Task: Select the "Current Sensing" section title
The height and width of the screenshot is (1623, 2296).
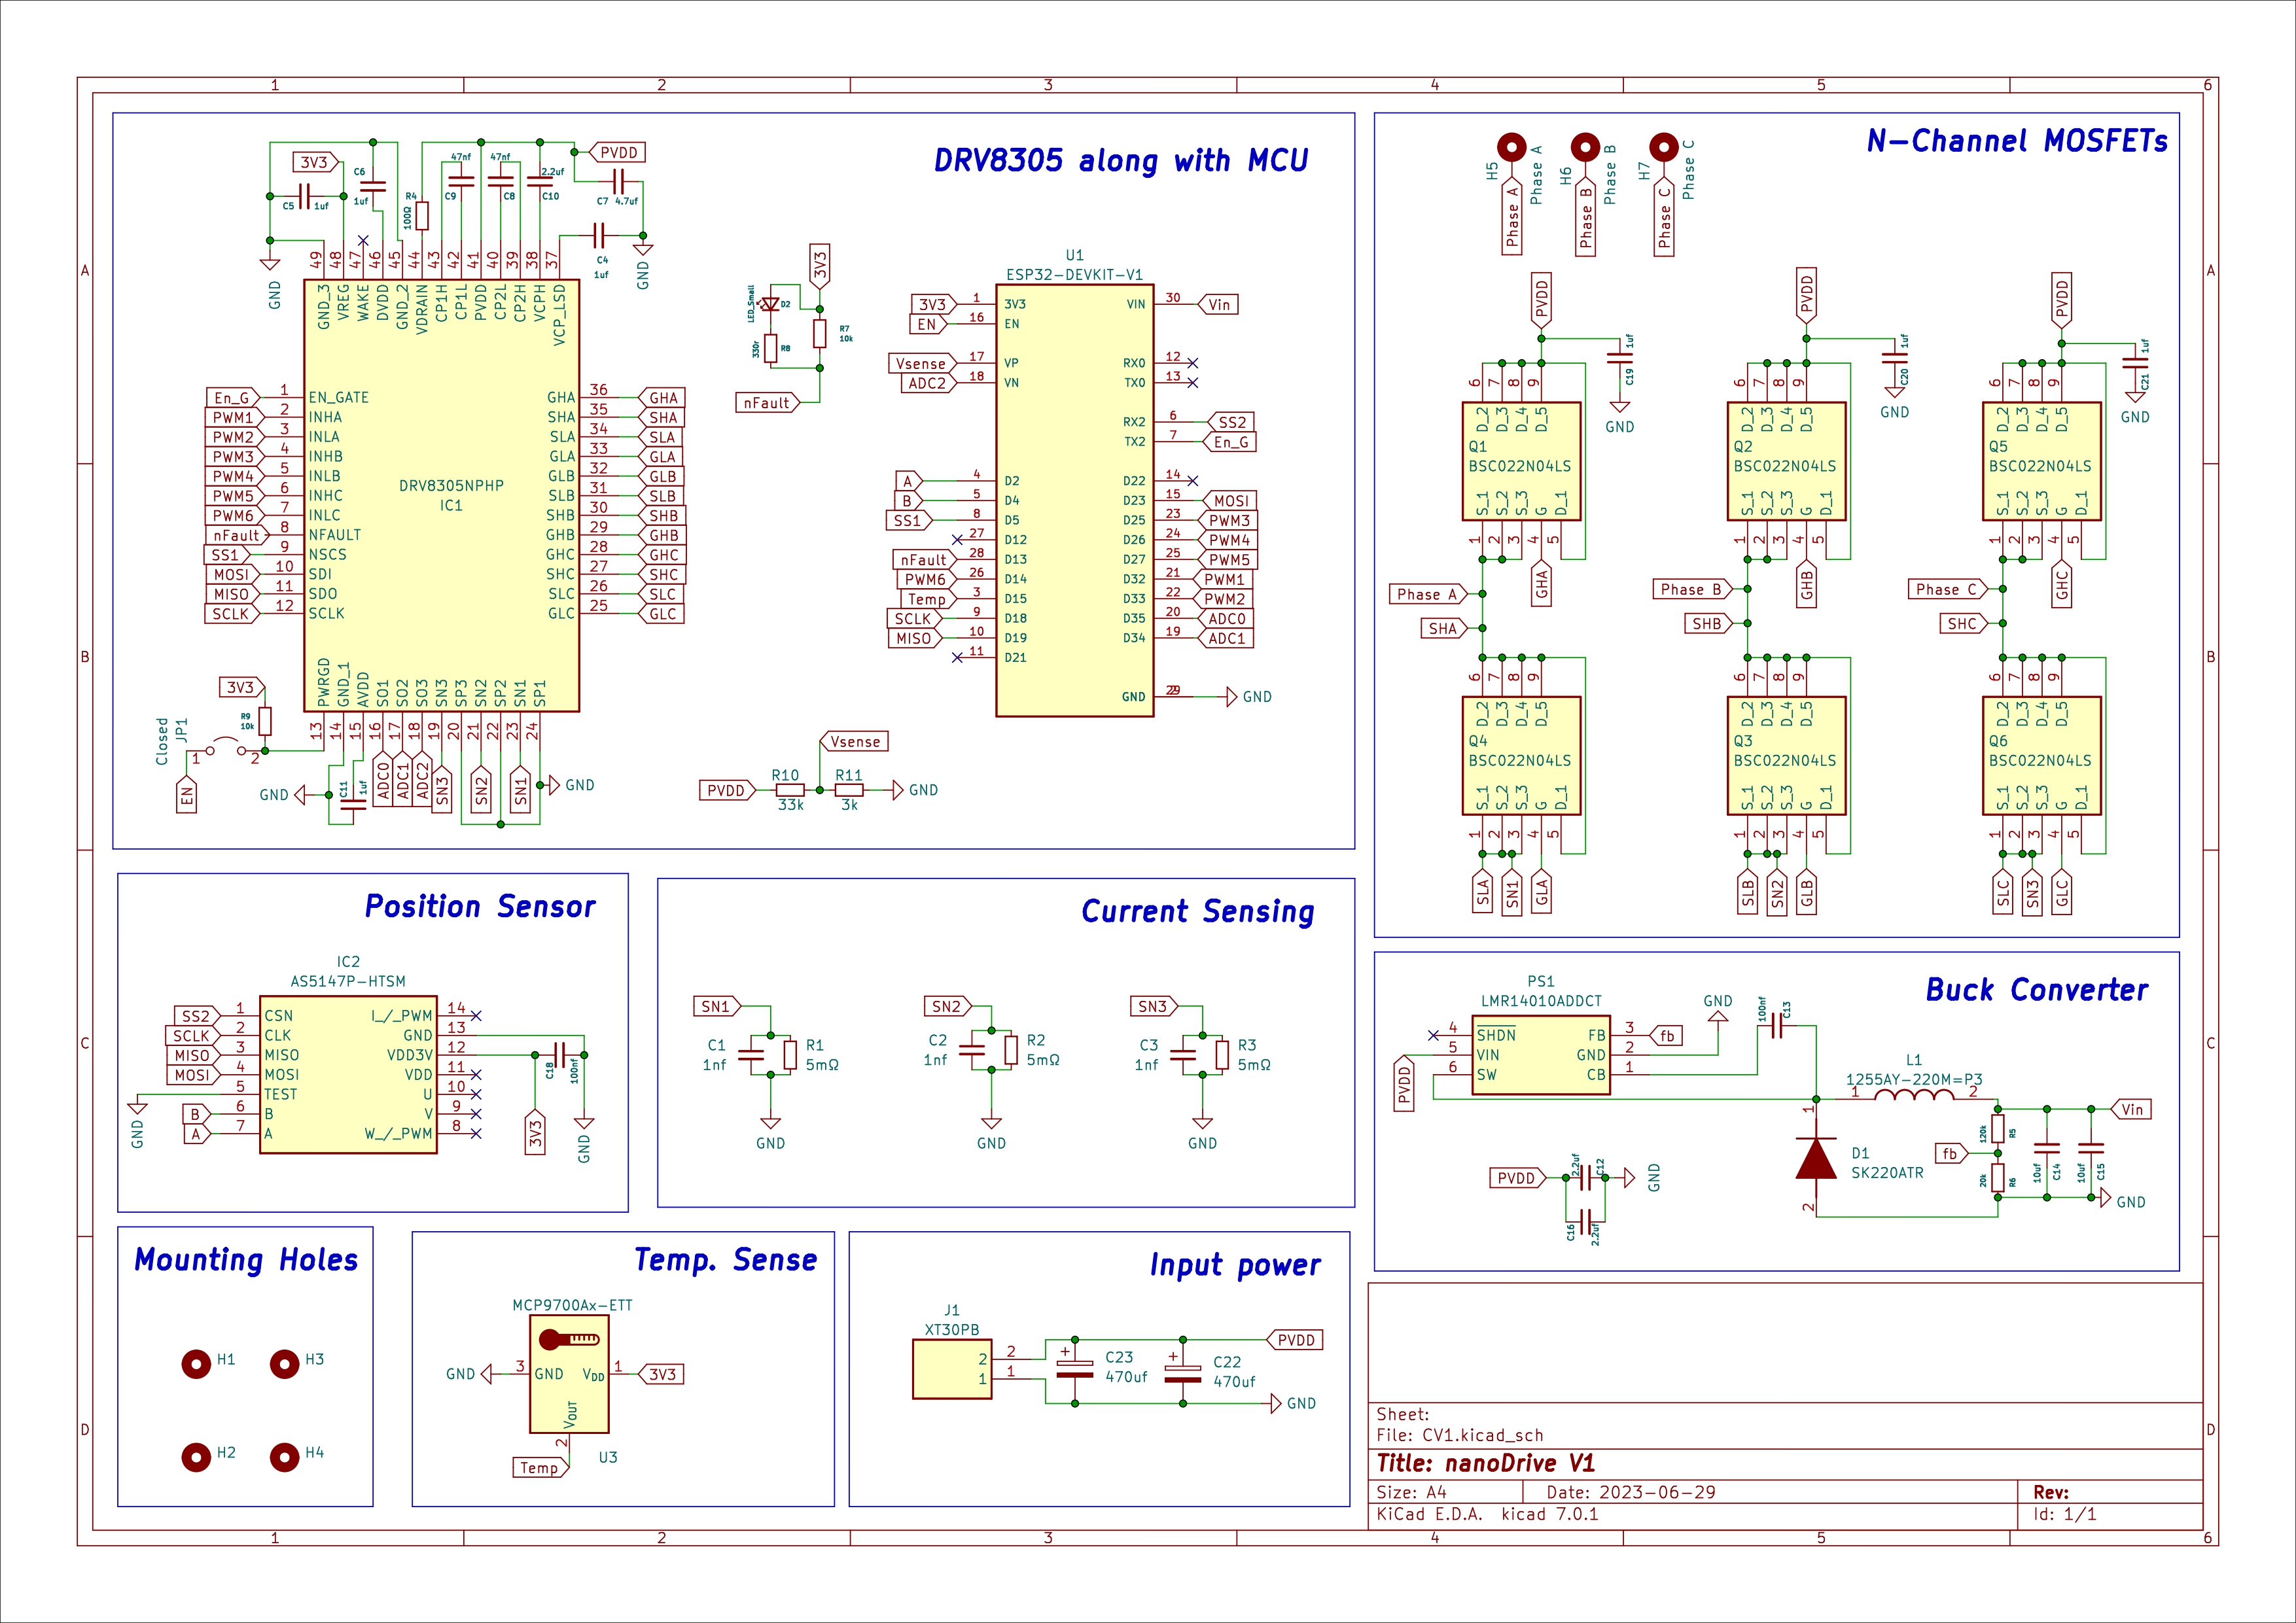Action: click(1198, 912)
